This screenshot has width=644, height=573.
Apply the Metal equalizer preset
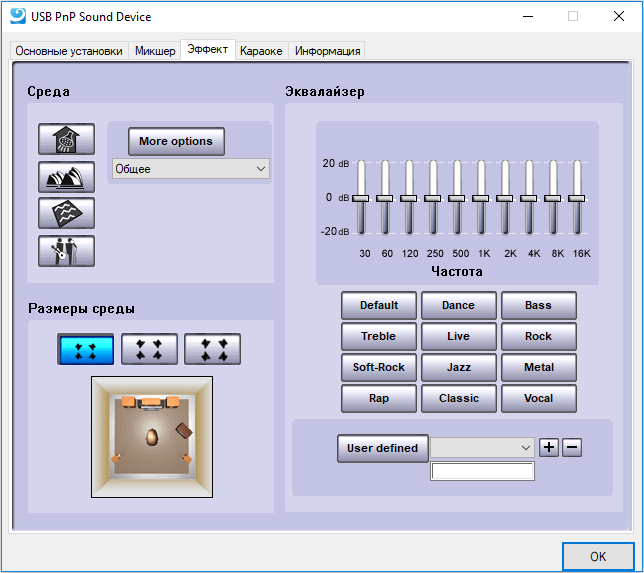tap(538, 367)
